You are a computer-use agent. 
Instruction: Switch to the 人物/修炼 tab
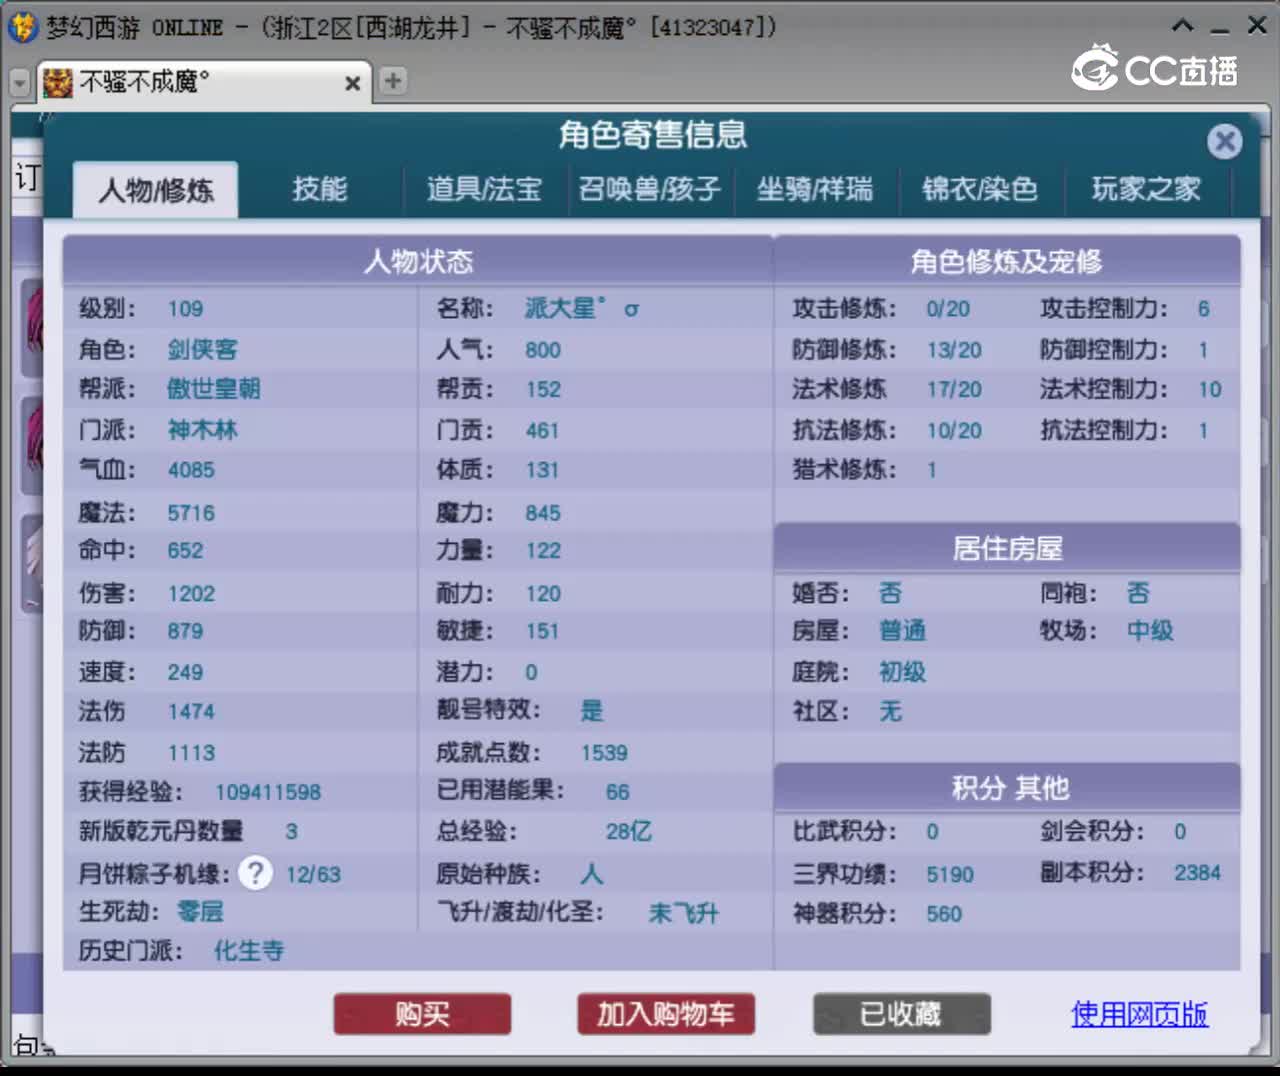156,190
